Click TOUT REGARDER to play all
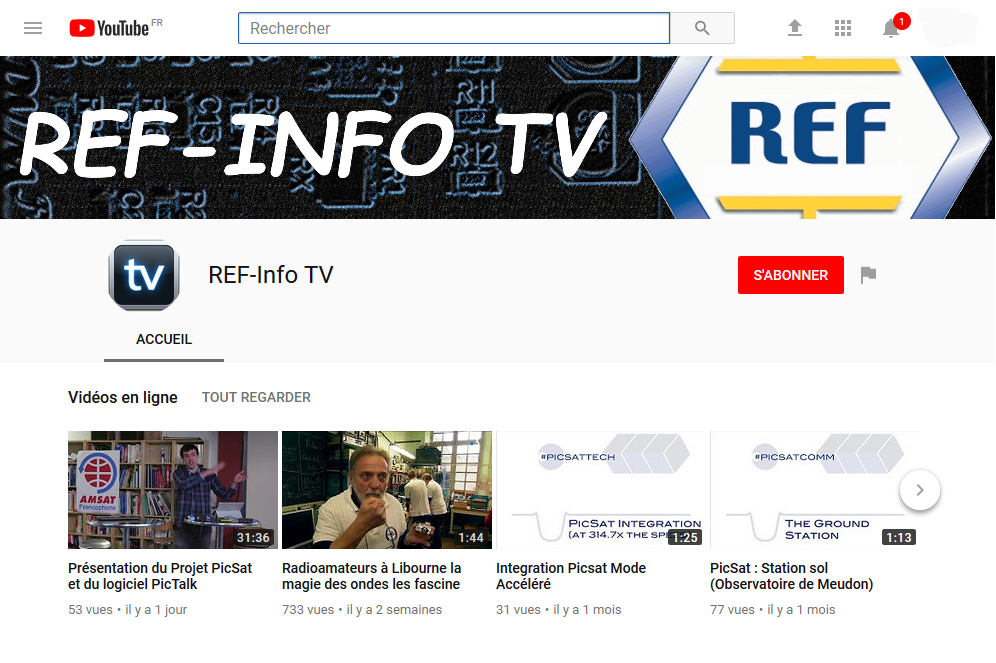 (x=256, y=398)
